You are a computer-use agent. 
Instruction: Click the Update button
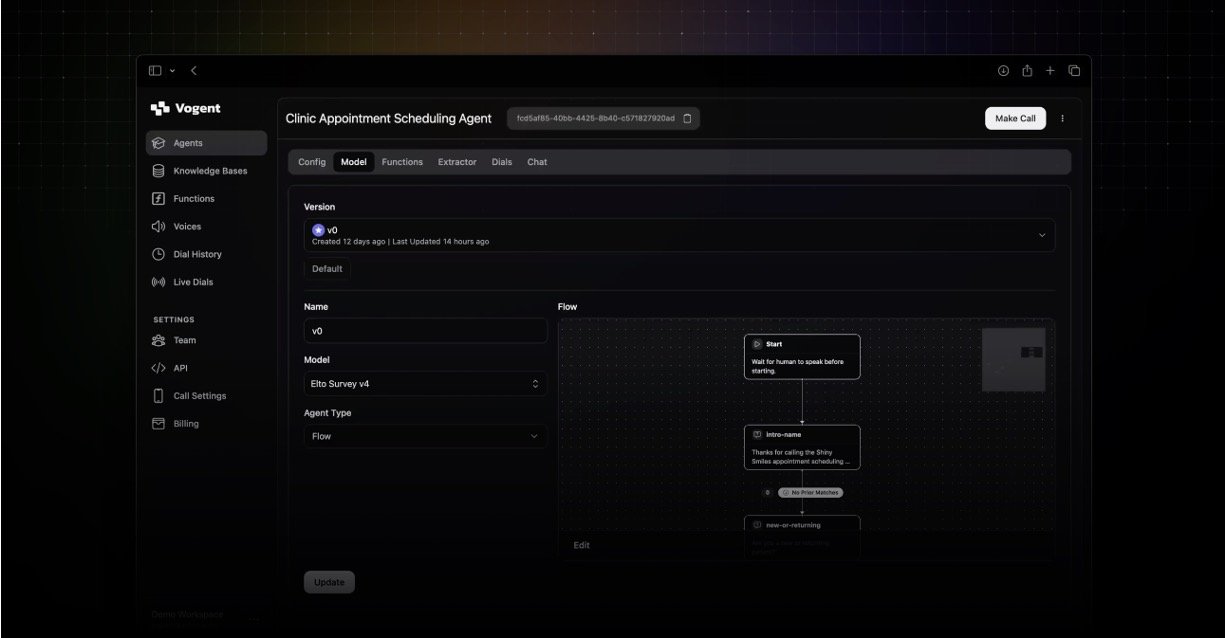pos(329,582)
